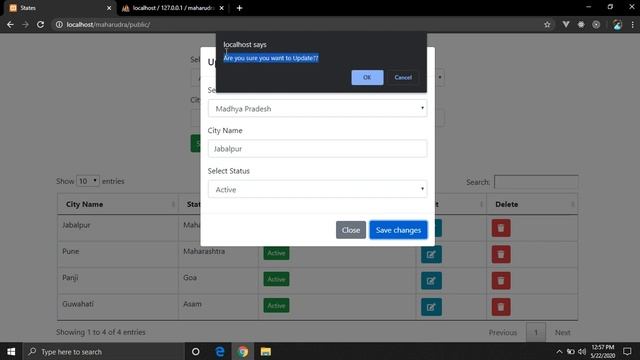The width and height of the screenshot is (640, 360).
Task: Open volume control in system tray
Action: [582, 351]
